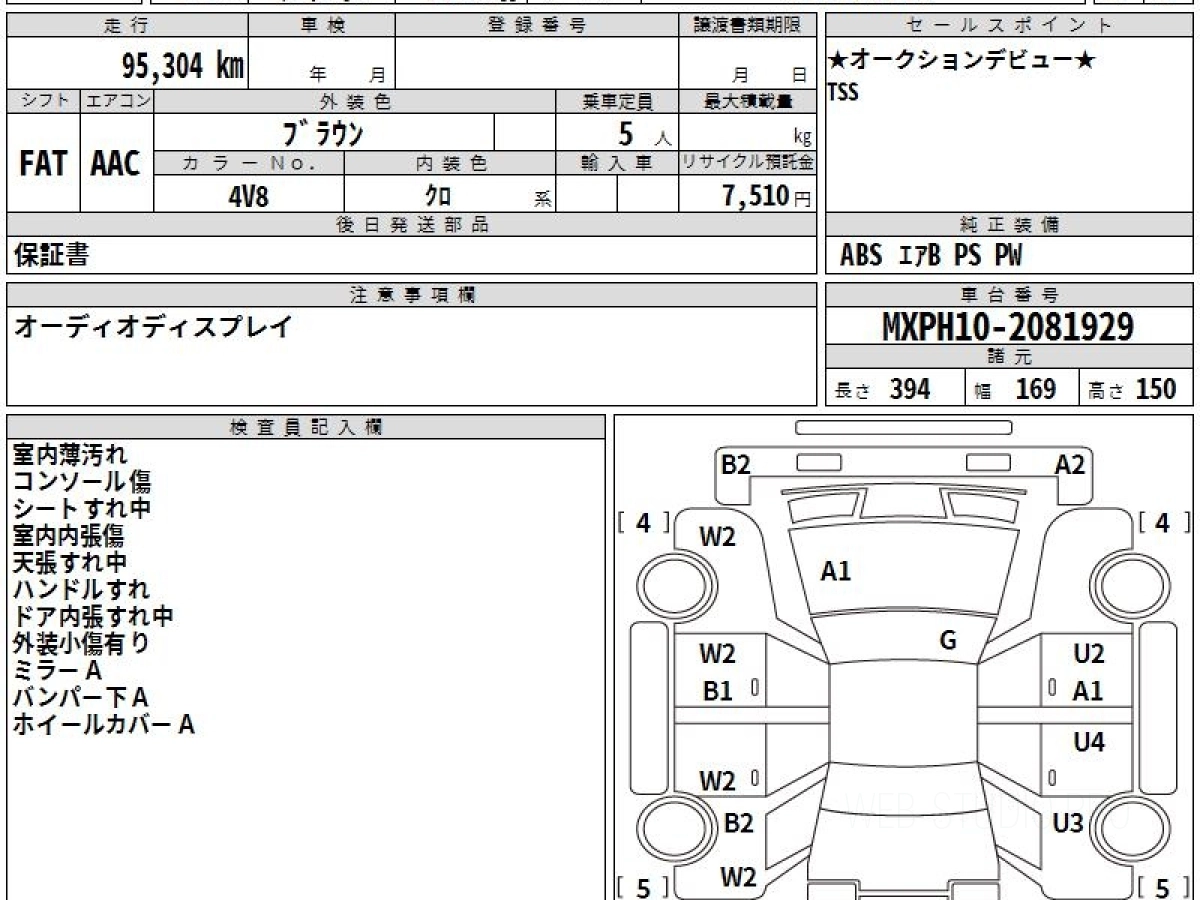The width and height of the screenshot is (1200, 900).
Task: Click the 純正装備 header
Action: pyautogui.click(x=1010, y=225)
